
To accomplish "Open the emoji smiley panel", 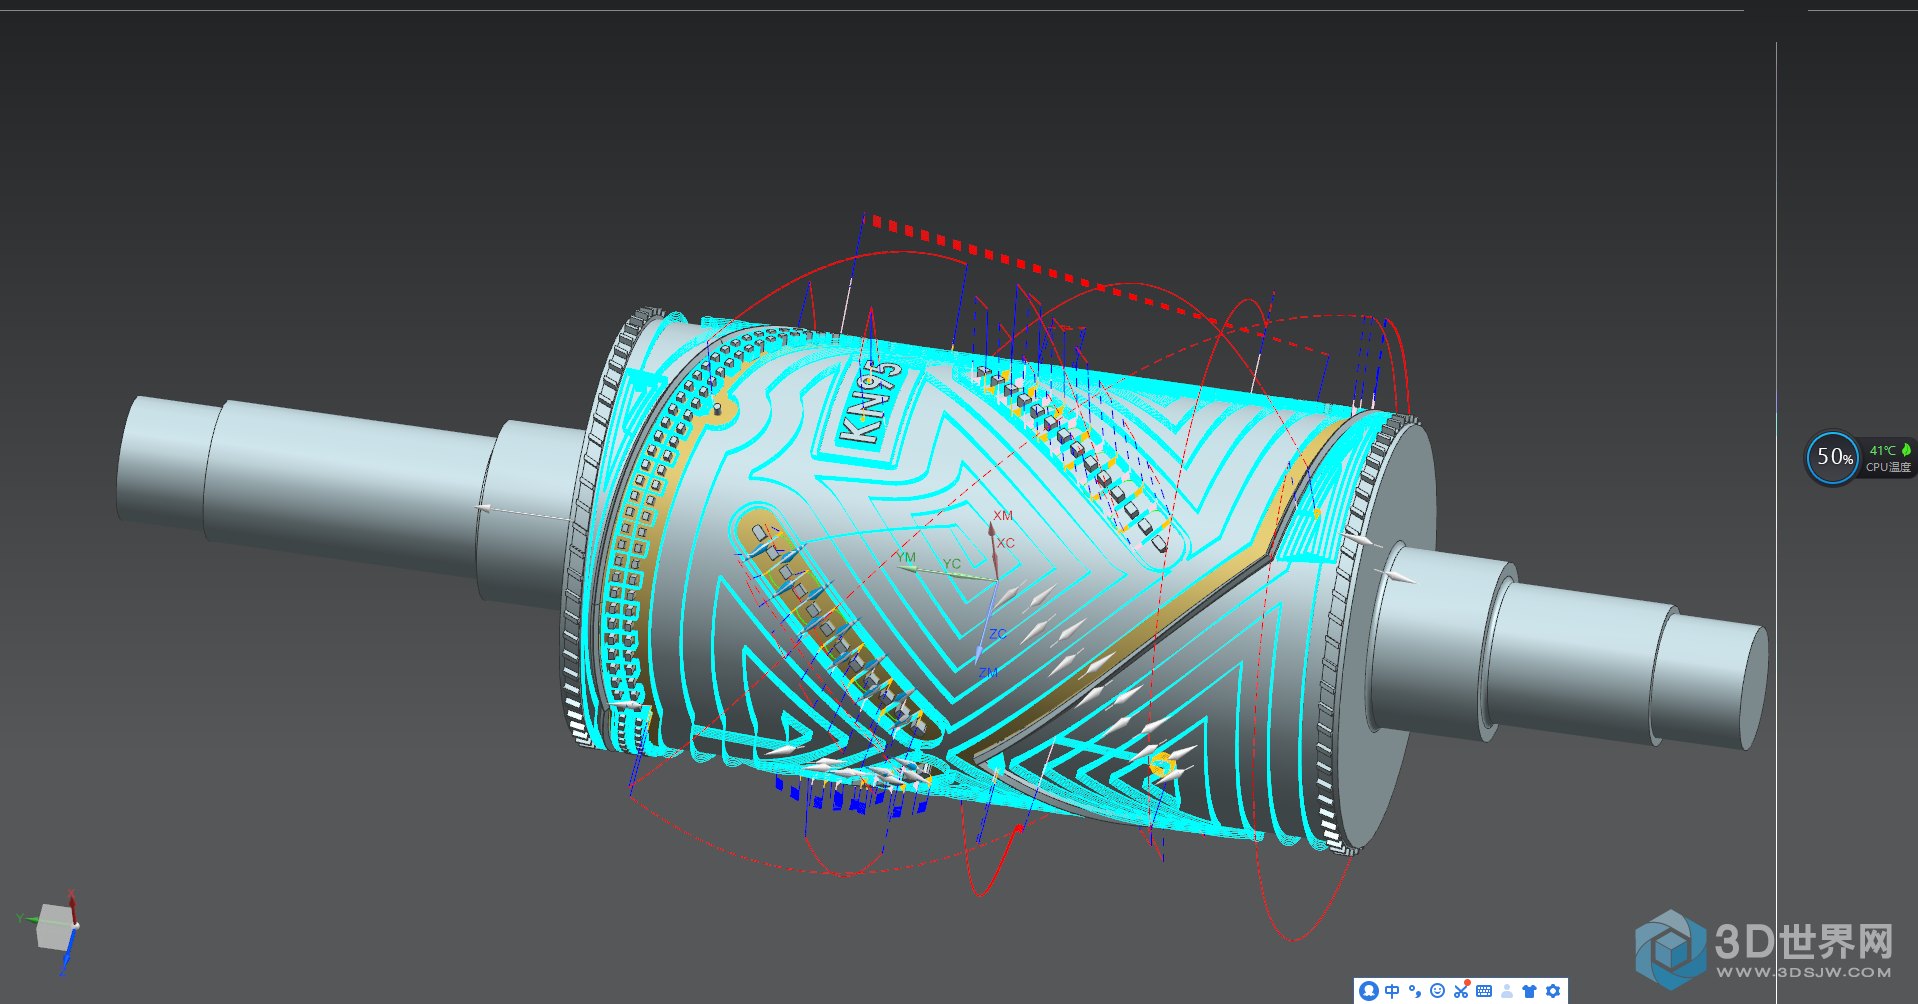I will coord(1437,991).
